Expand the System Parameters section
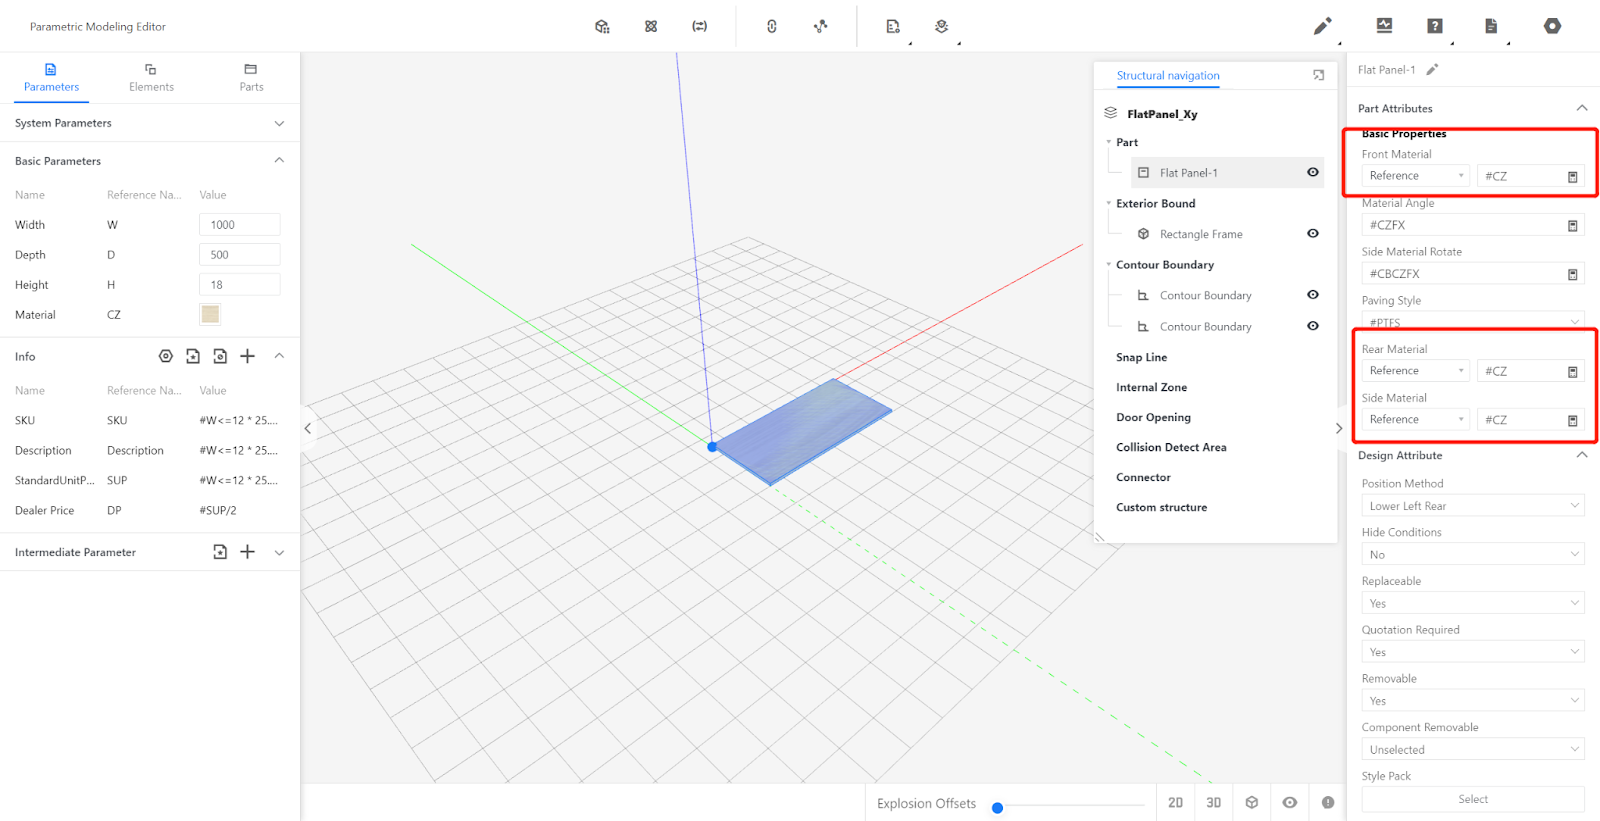 pos(279,123)
